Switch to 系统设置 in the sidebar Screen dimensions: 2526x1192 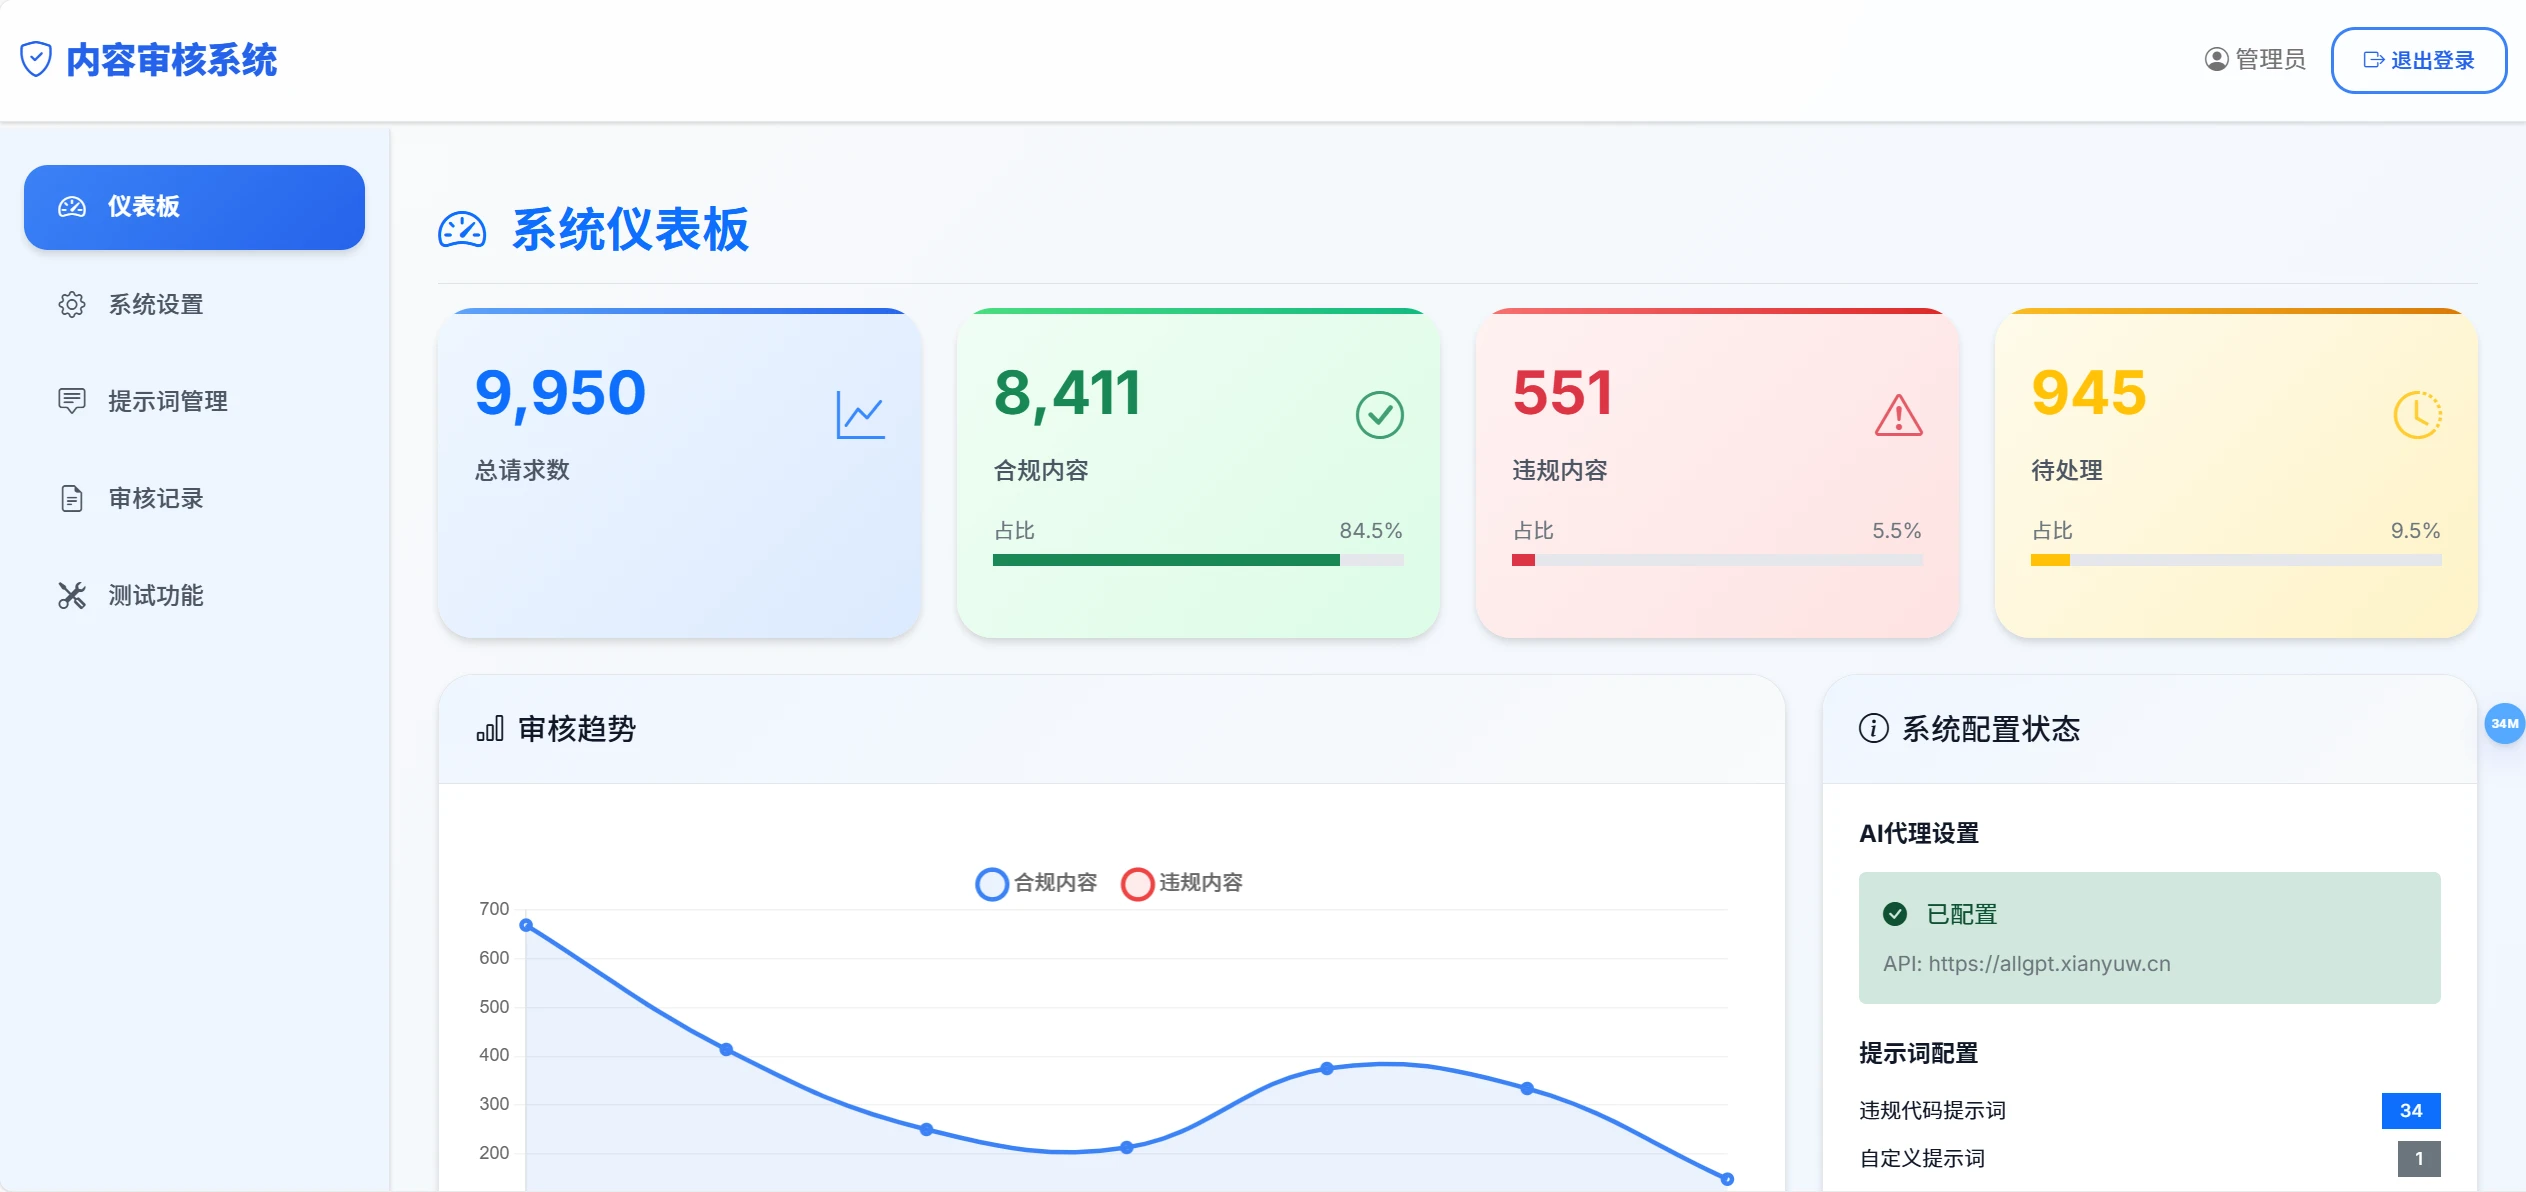(155, 304)
